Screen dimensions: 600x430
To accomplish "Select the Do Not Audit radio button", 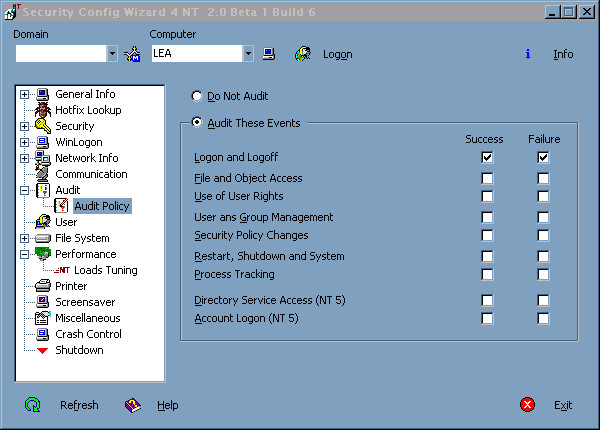I will (x=197, y=97).
